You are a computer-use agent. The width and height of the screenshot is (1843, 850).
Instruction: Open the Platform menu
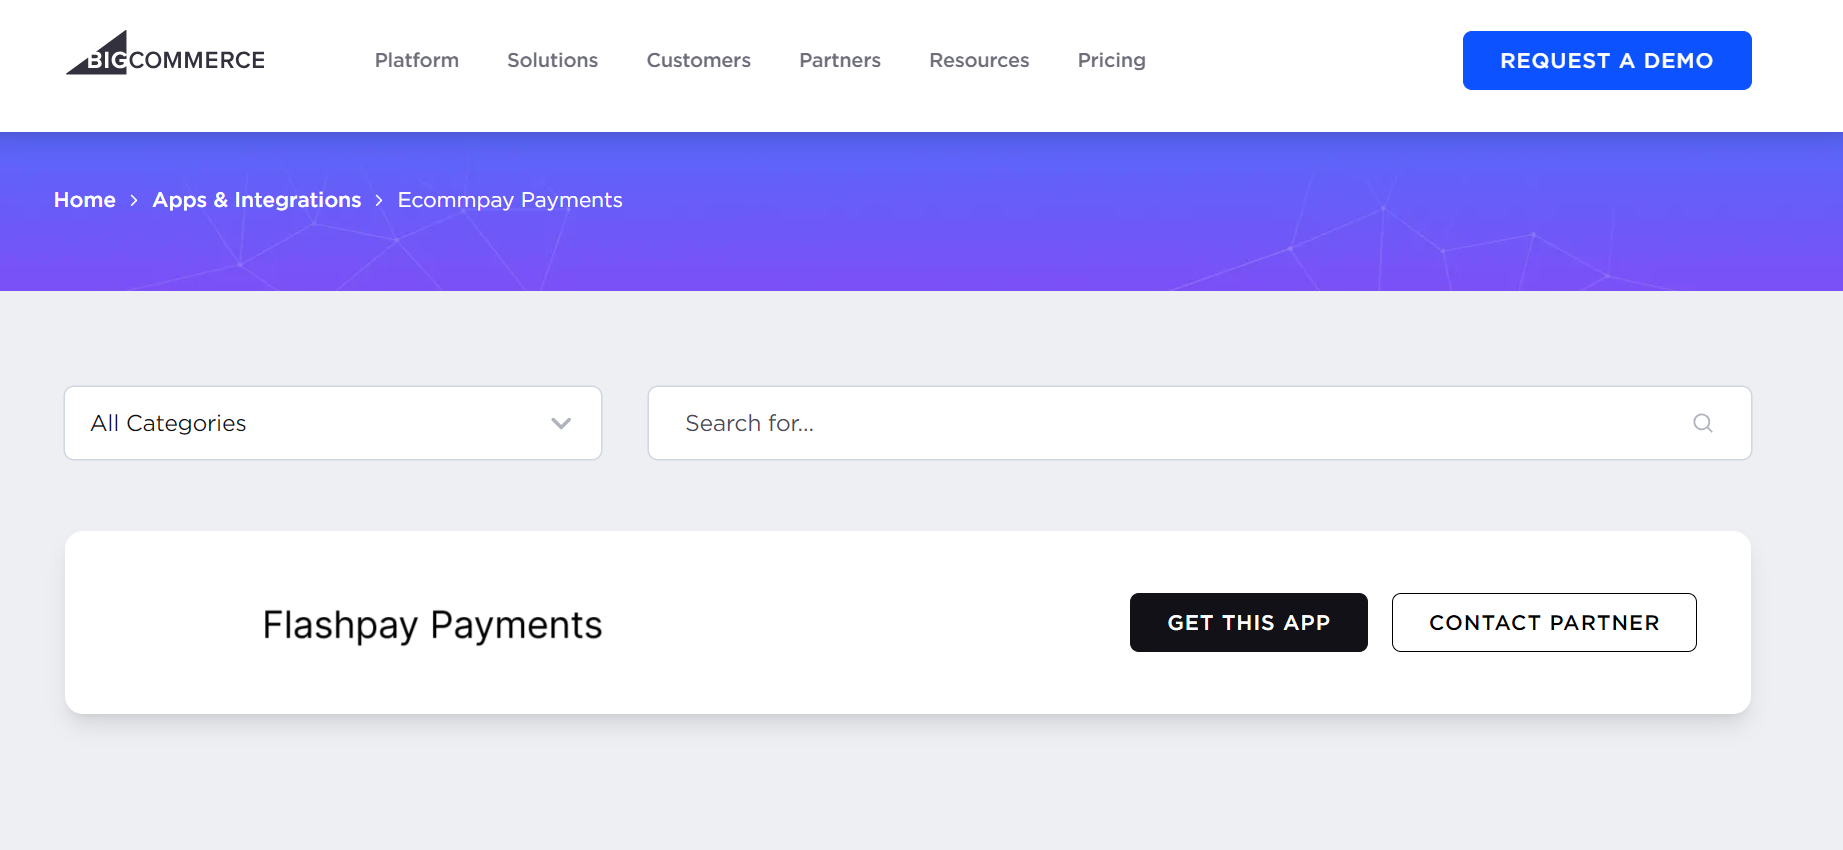pos(416,60)
